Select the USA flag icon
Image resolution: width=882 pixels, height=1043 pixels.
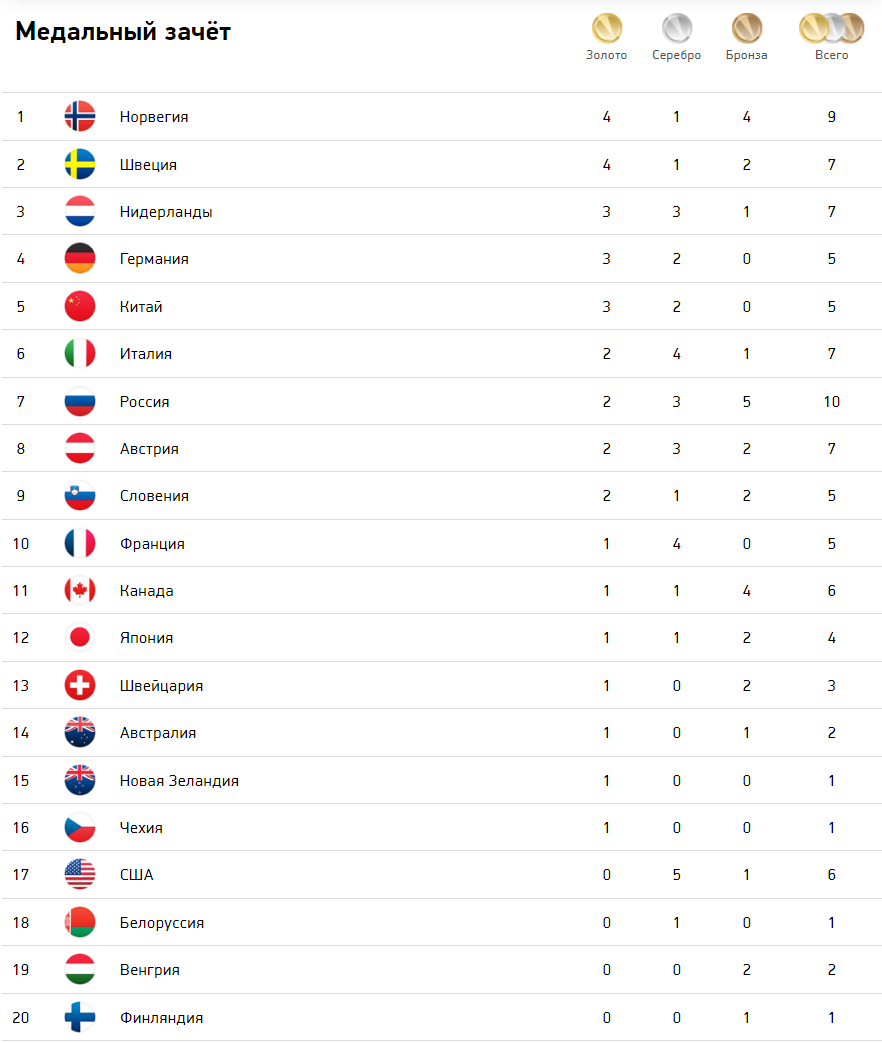[x=80, y=875]
